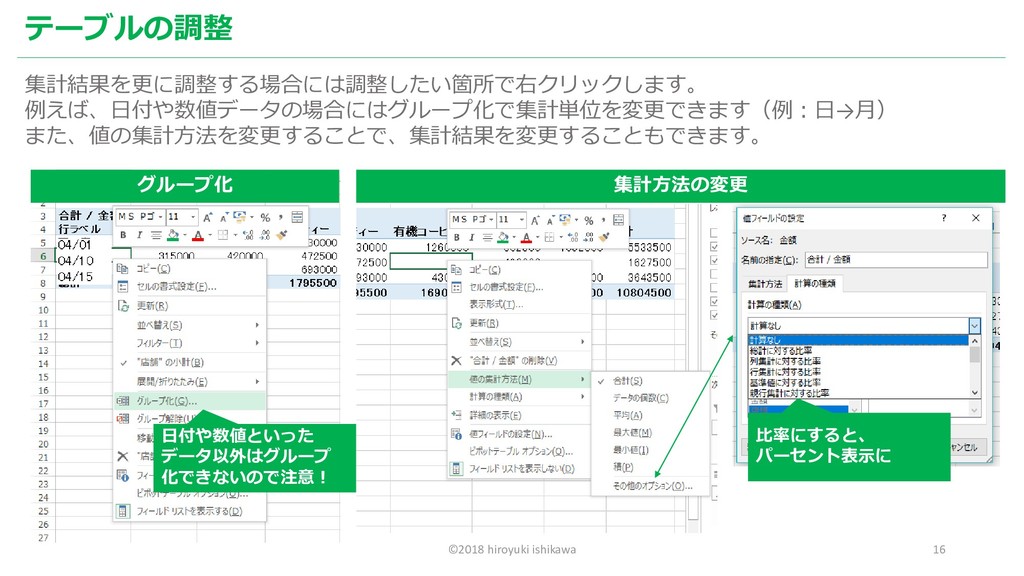This screenshot has width=1024, height=576.
Task: Click row label 04/15 in the pivot table
Action: click(76, 276)
